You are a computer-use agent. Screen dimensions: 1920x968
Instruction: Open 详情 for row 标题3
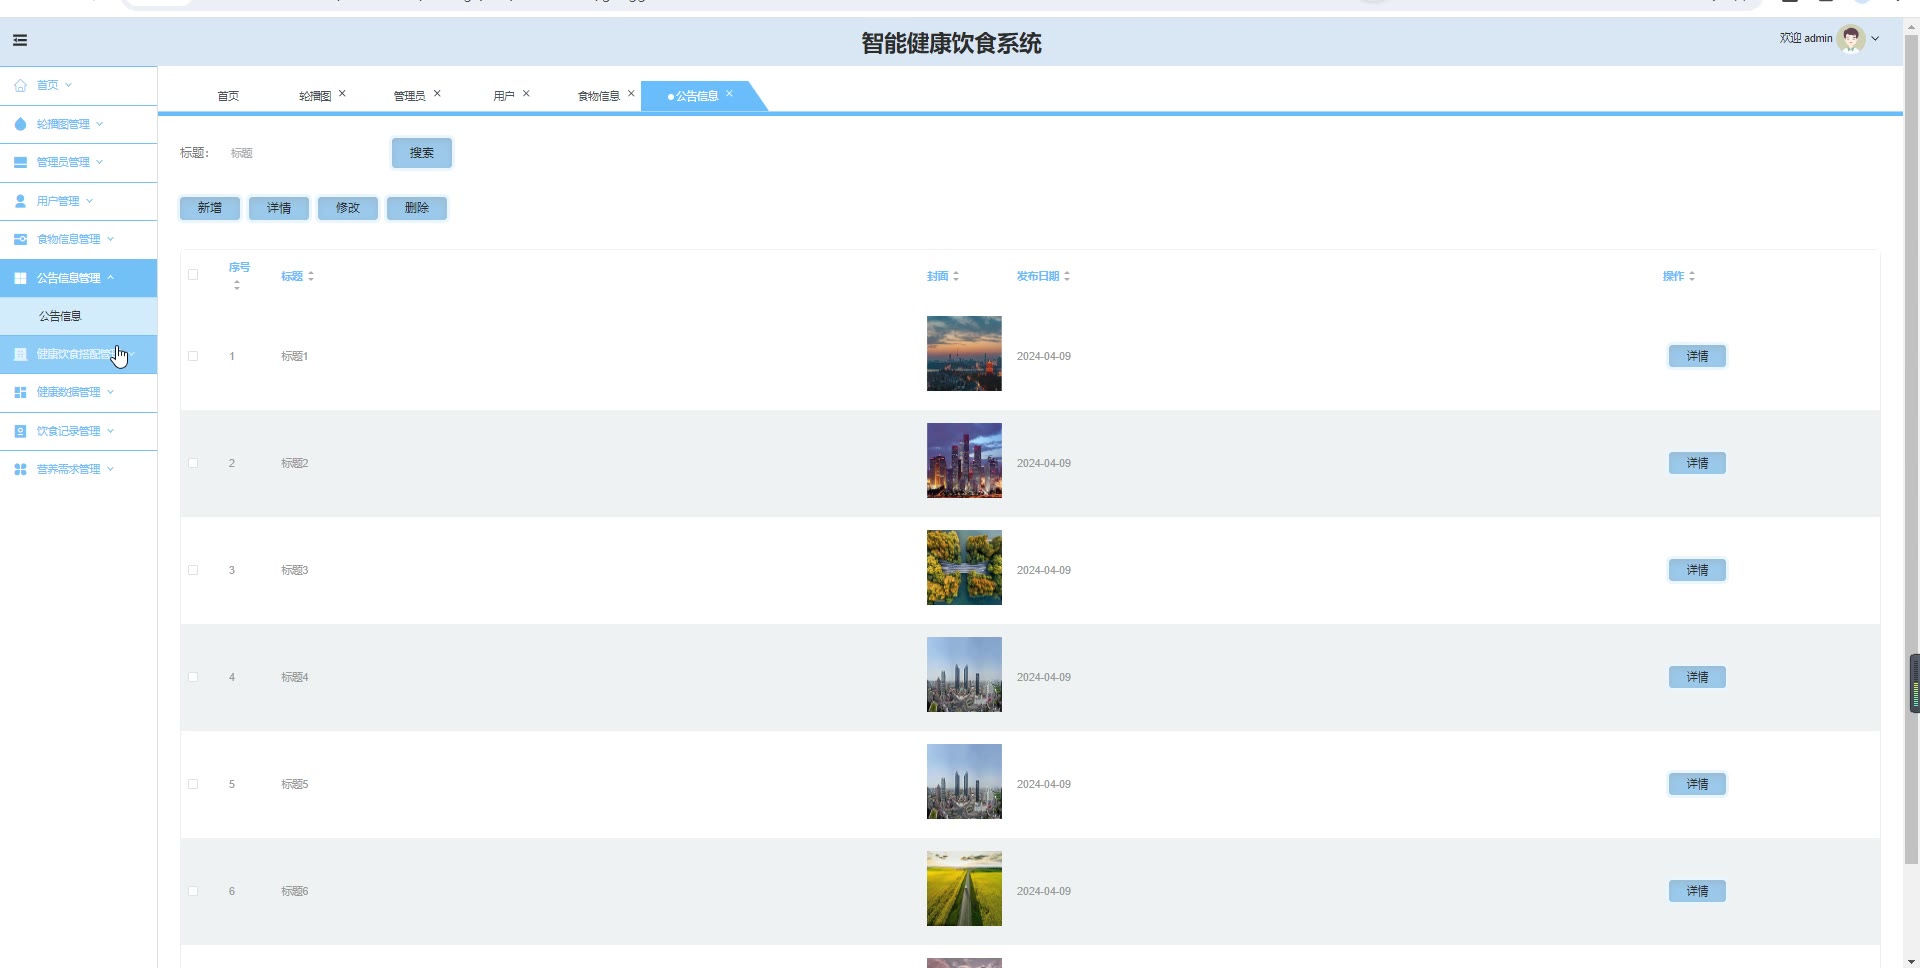(1697, 570)
